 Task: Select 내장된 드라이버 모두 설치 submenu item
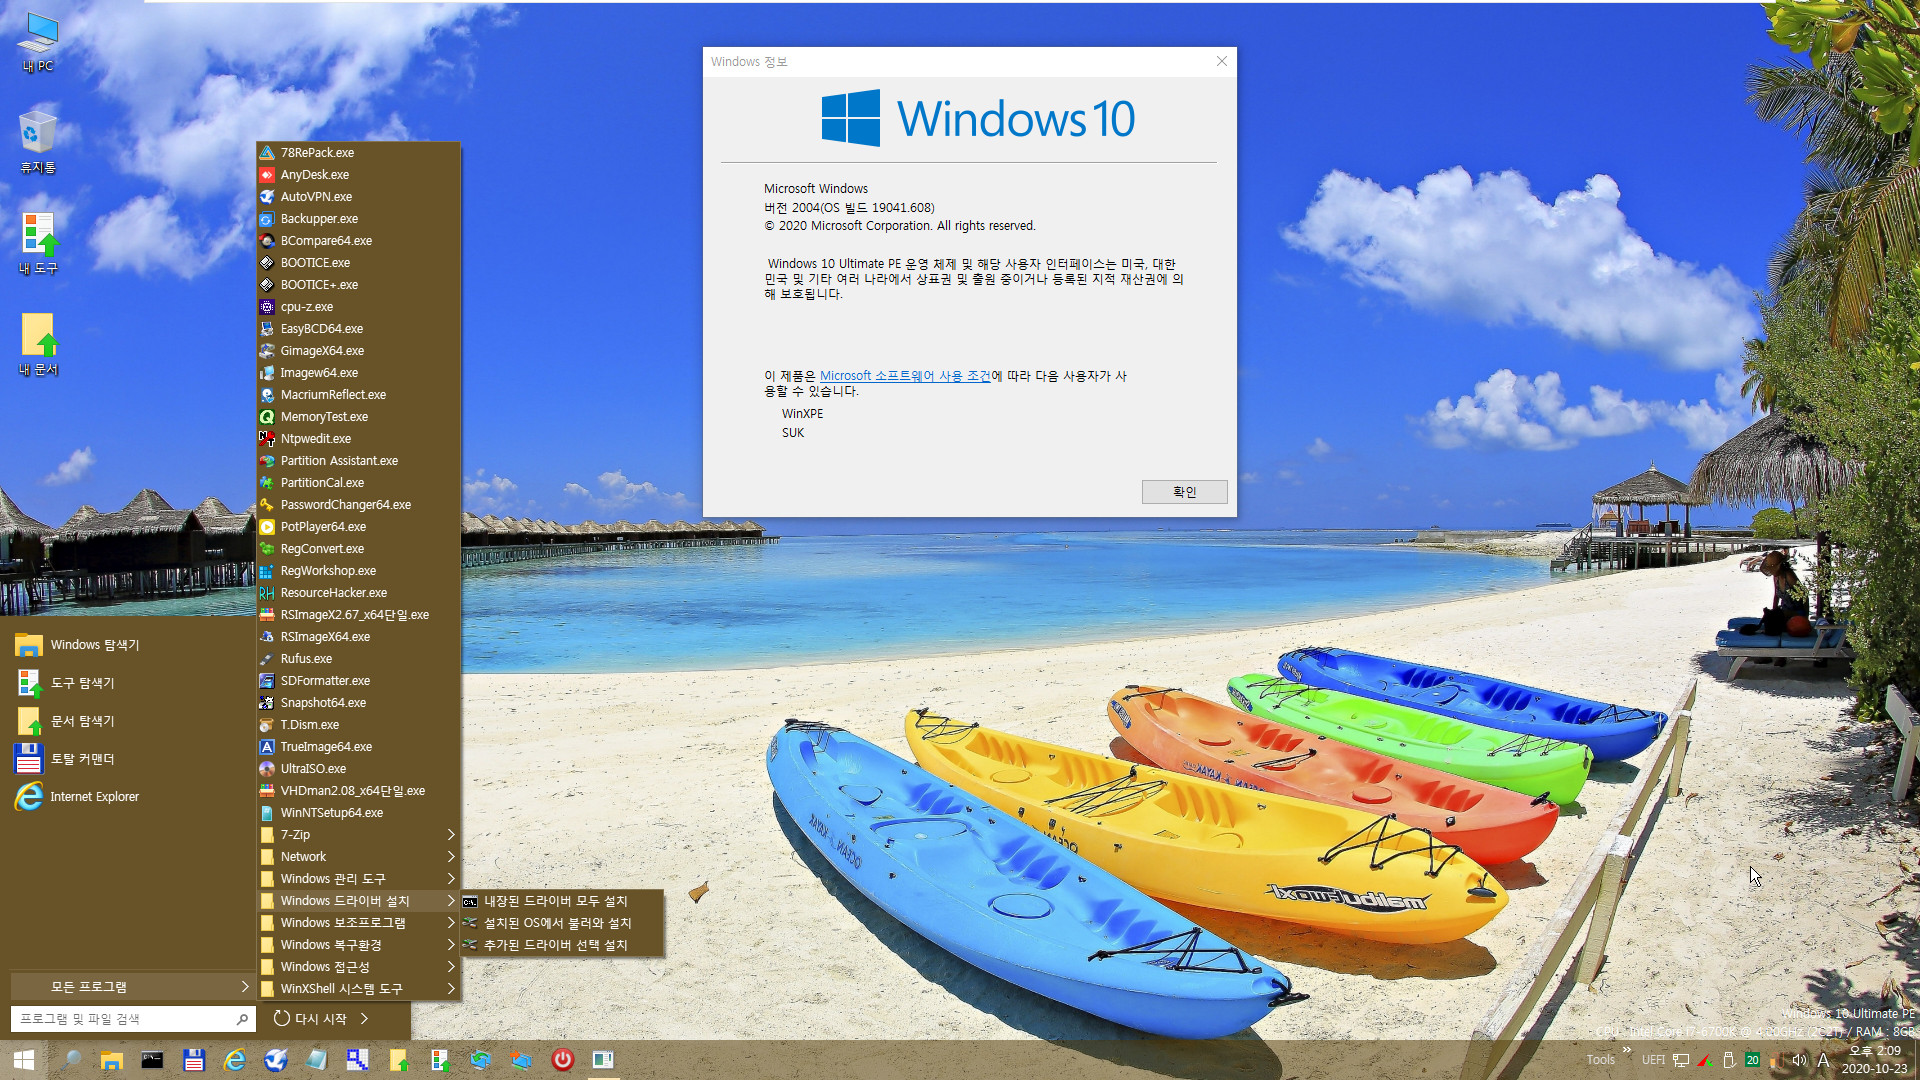pyautogui.click(x=562, y=901)
